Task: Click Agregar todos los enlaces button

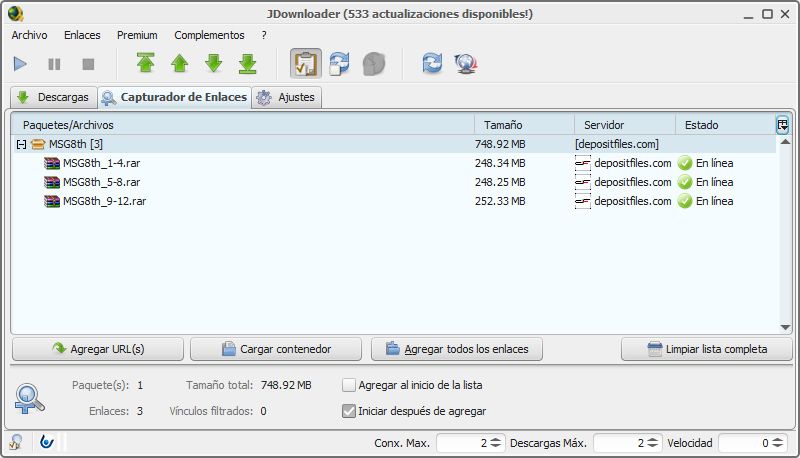Action: point(457,349)
